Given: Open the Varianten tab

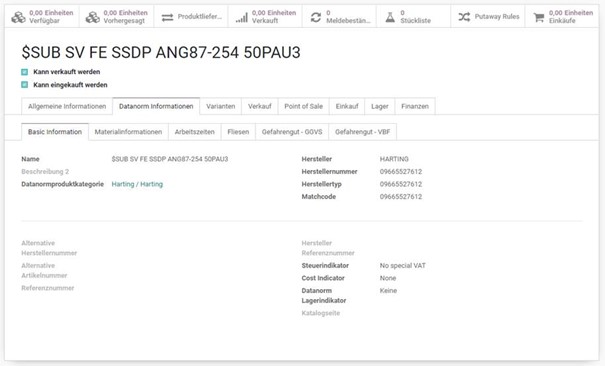Looking at the screenshot, I should (221, 106).
